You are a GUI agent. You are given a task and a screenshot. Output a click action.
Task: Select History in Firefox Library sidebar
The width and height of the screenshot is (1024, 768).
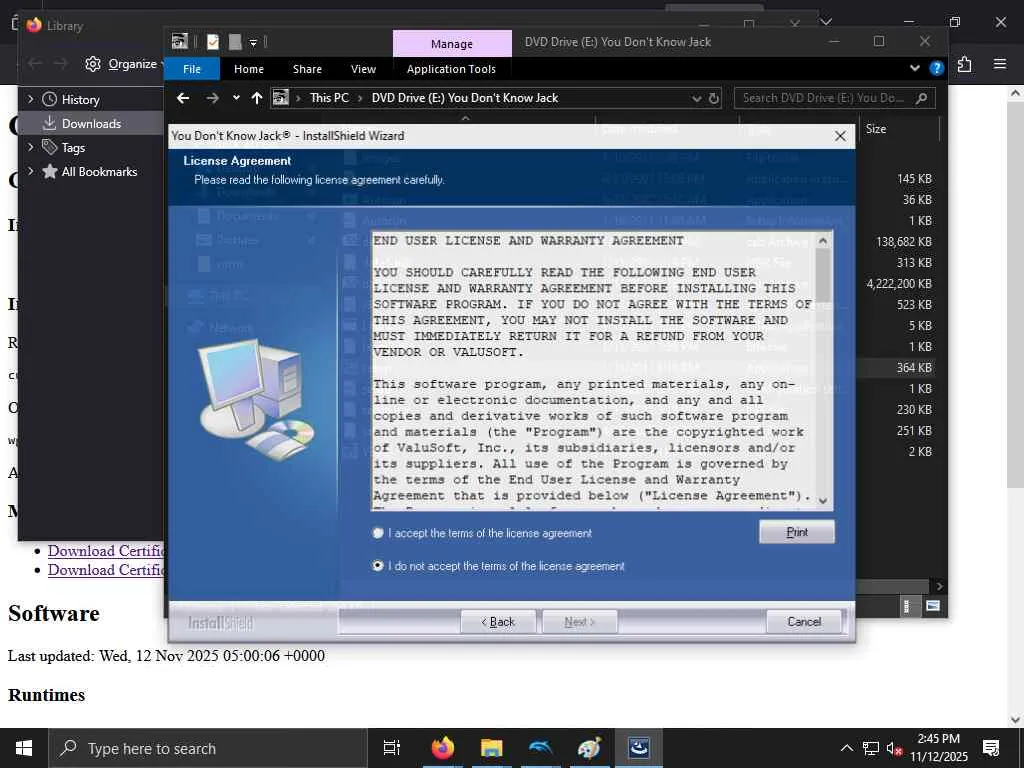point(80,100)
